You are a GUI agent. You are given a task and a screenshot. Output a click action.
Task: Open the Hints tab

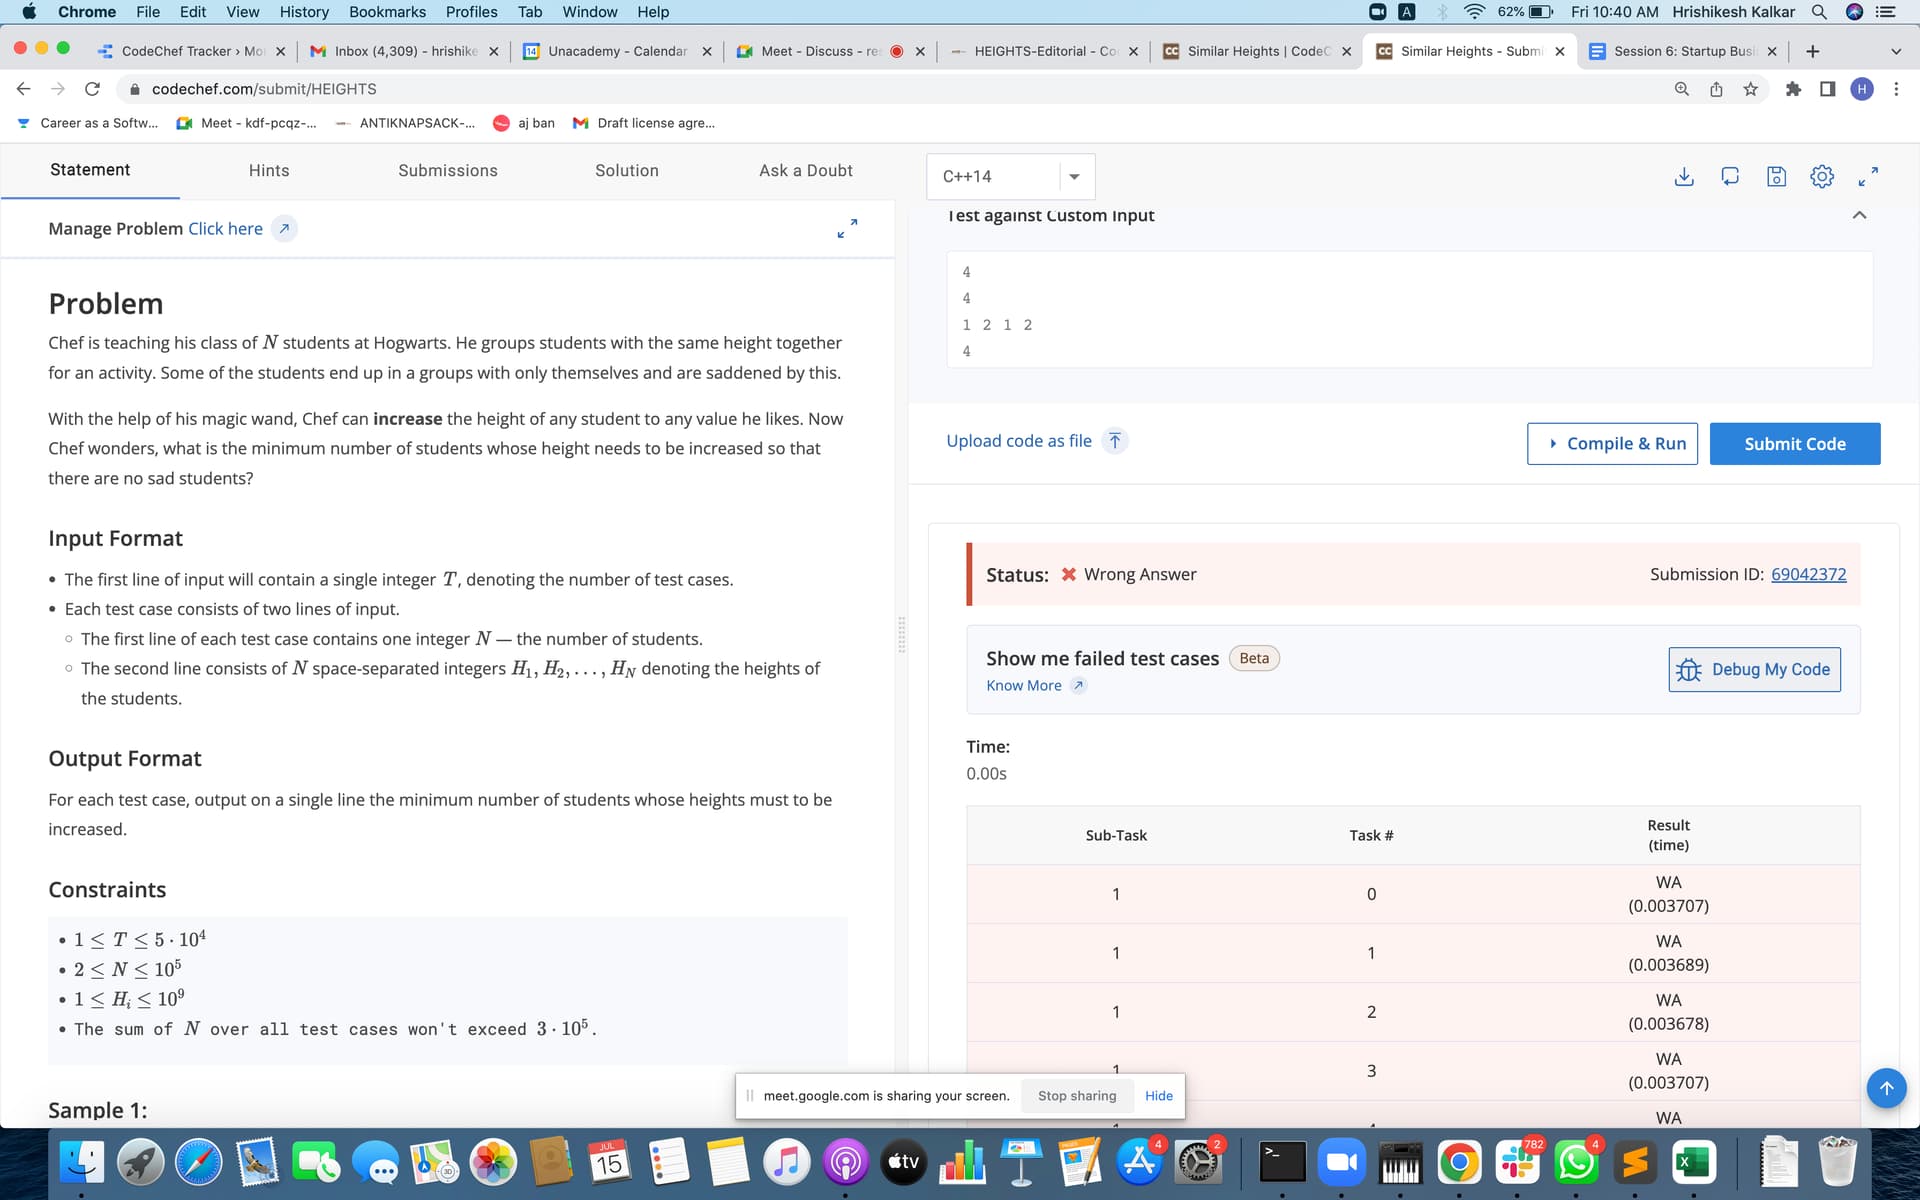coord(269,170)
